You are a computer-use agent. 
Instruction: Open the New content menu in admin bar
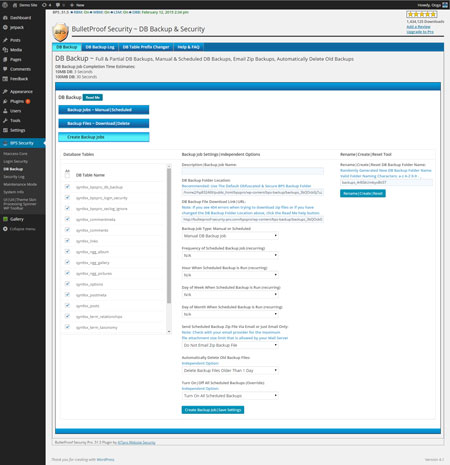(x=77, y=5)
